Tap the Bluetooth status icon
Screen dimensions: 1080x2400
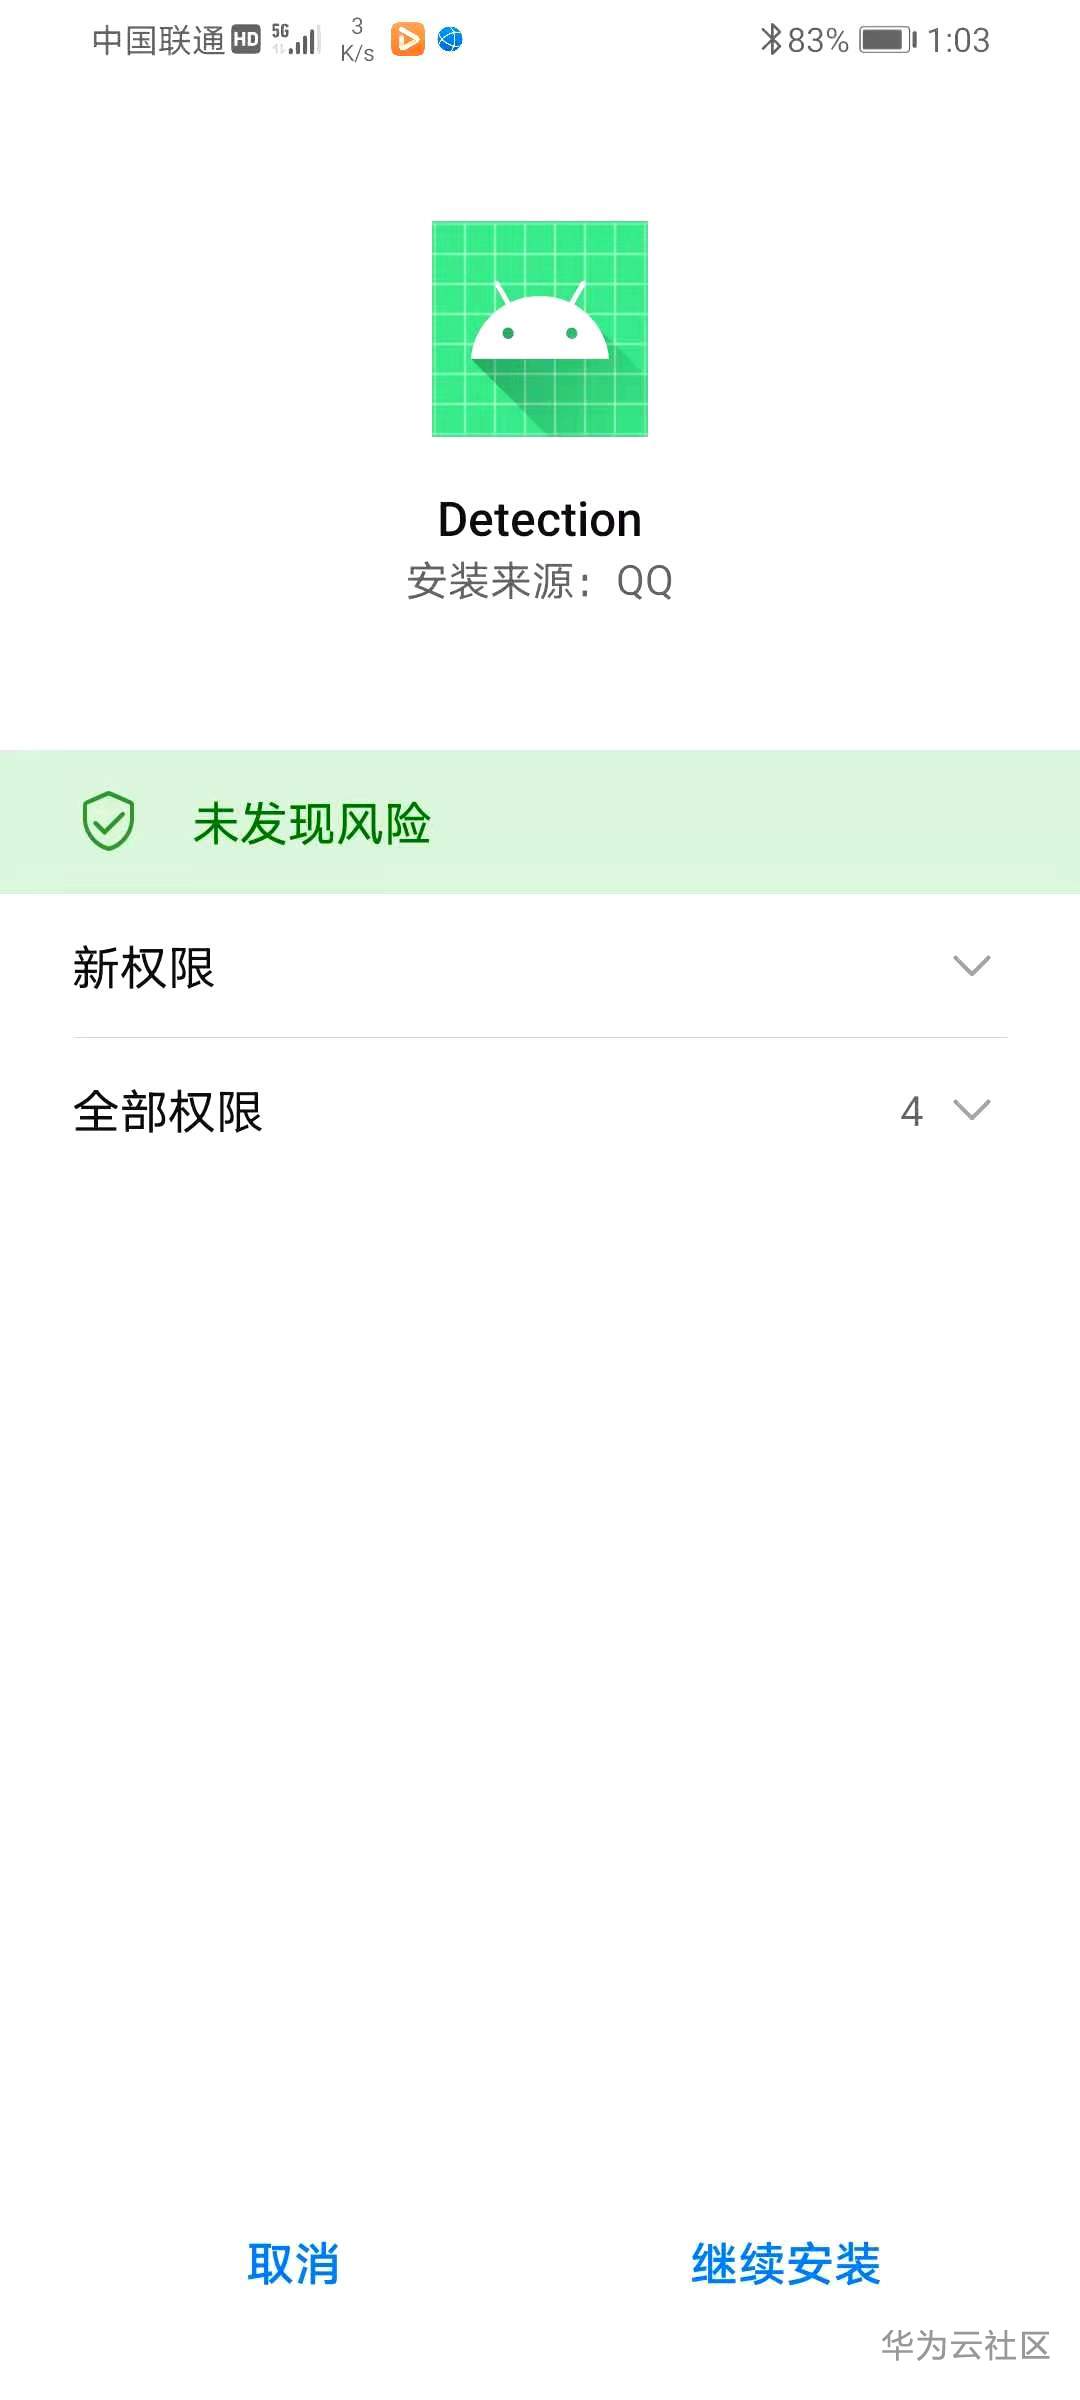[x=770, y=40]
